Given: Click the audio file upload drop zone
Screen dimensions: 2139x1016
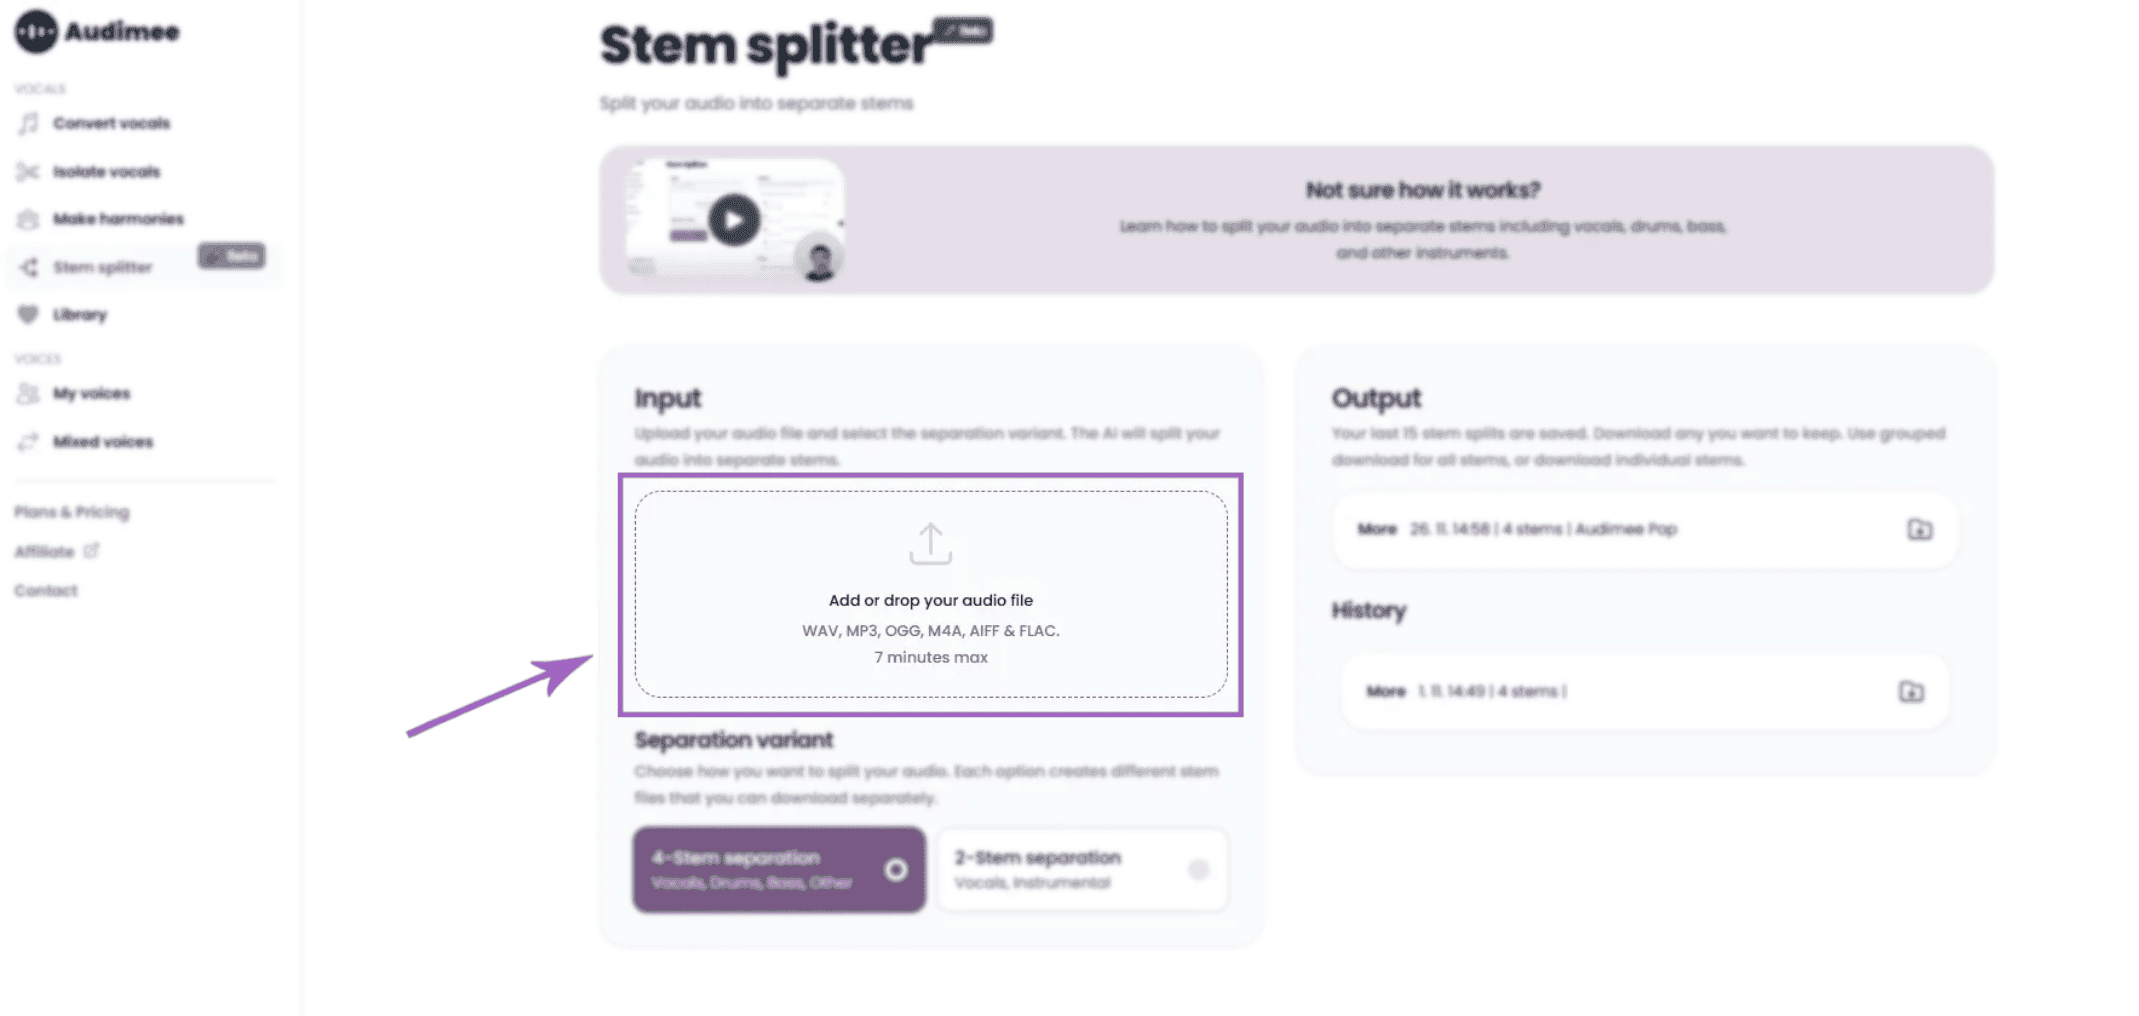Looking at the screenshot, I should (x=930, y=593).
